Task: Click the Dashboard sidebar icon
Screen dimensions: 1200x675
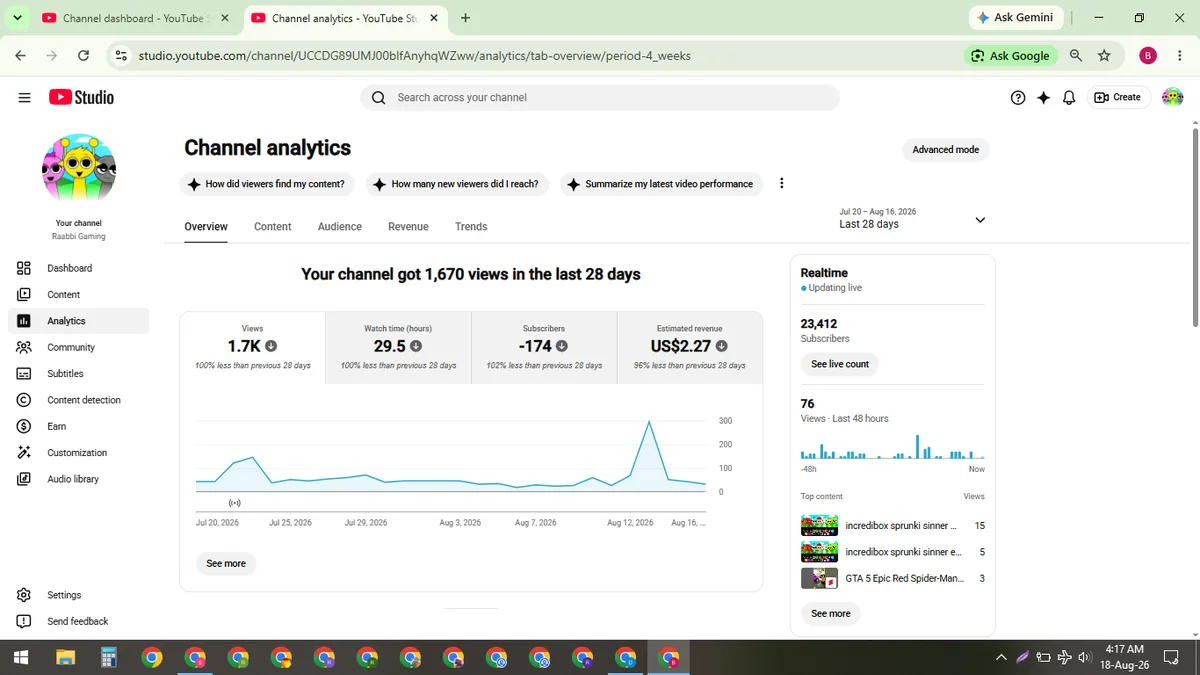Action: click(24, 268)
